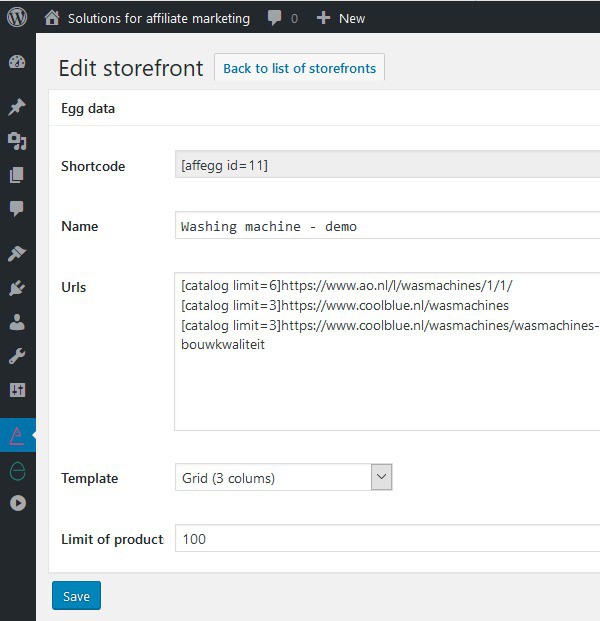Open Appearance via the paintbrush icon

(17, 254)
